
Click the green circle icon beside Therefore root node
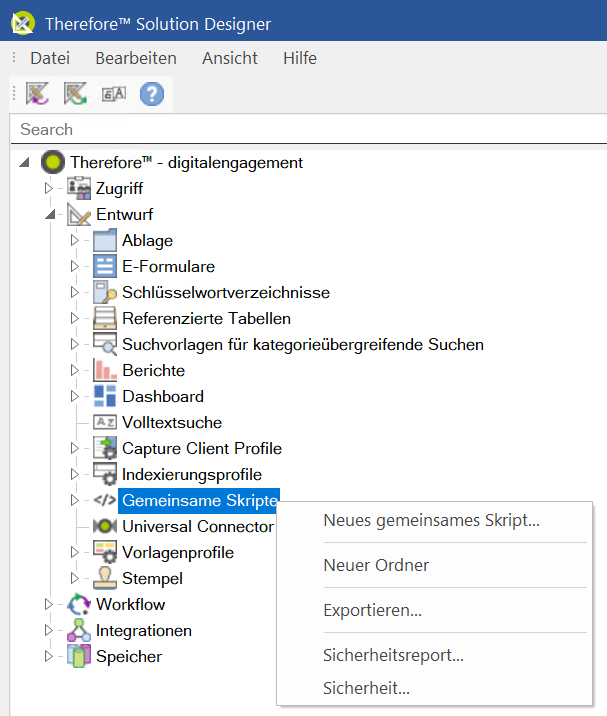tap(53, 162)
